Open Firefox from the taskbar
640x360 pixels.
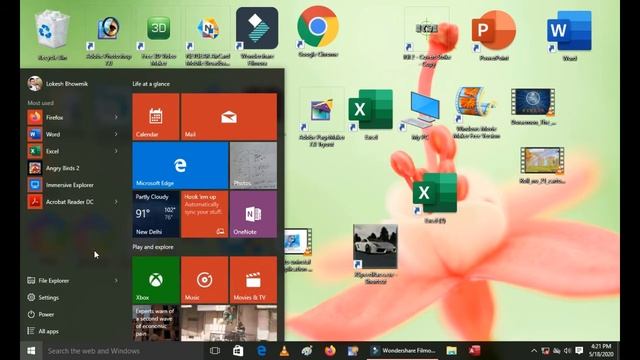point(330,351)
